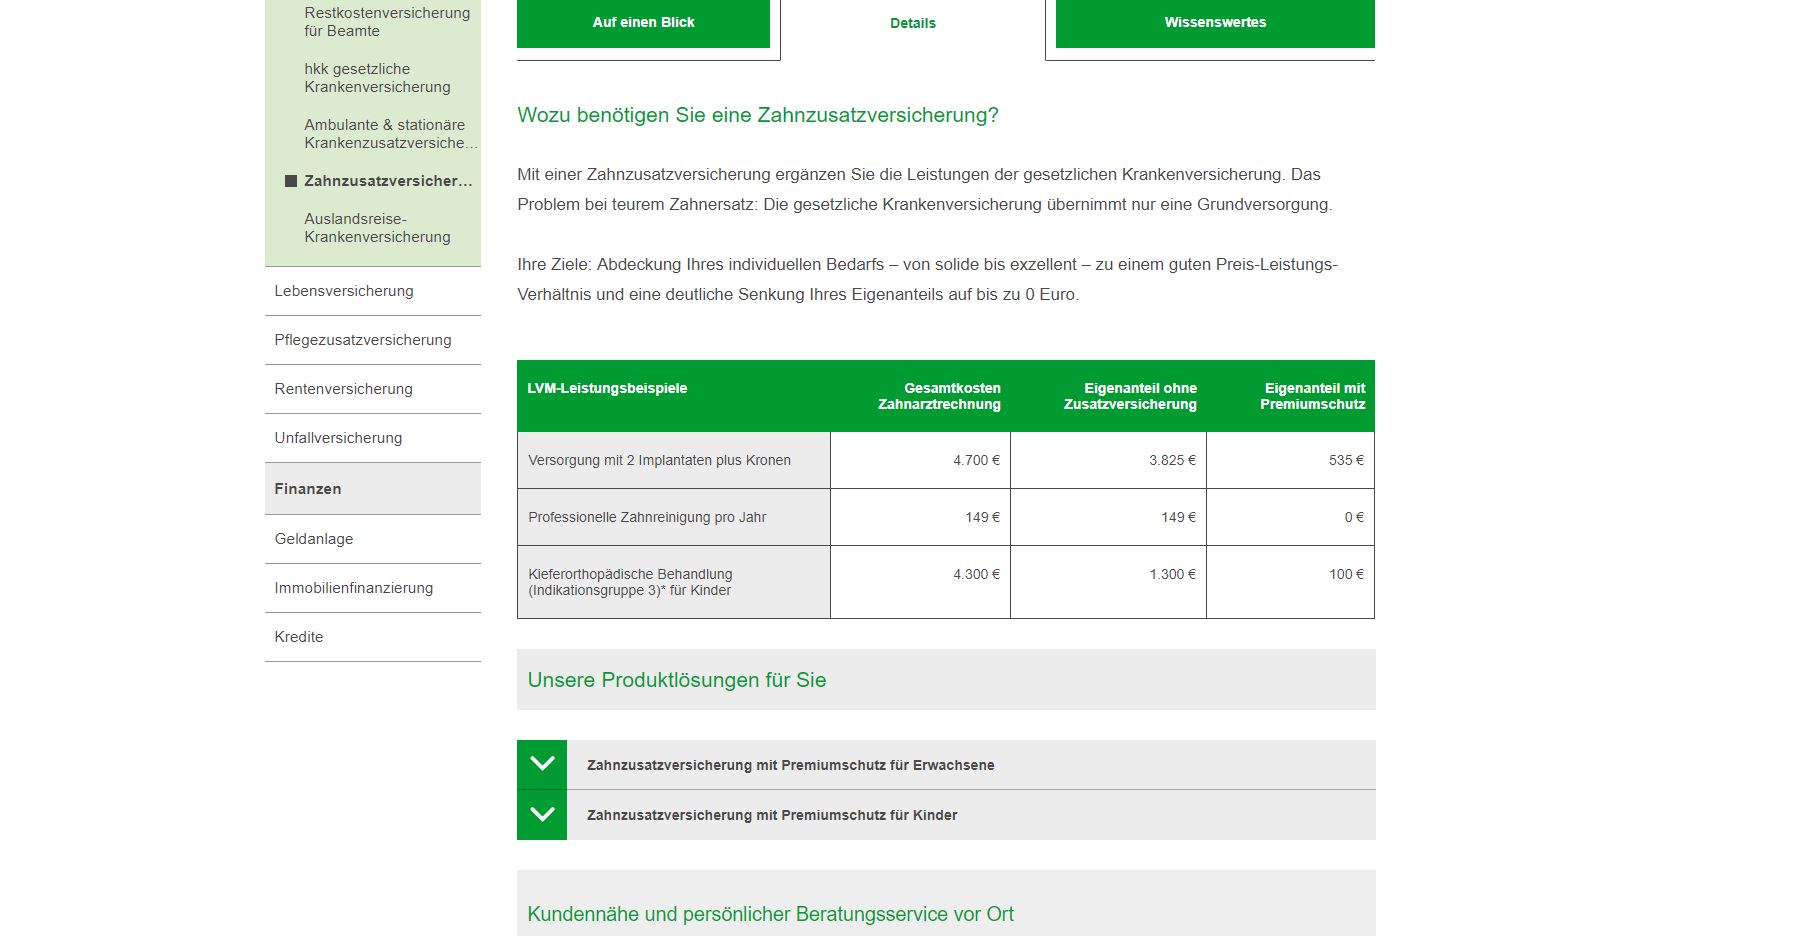Click Zahnzusatzversicherung mit Premiumschutz für Erwachsene title
This screenshot has width=1793, height=936.
790,765
